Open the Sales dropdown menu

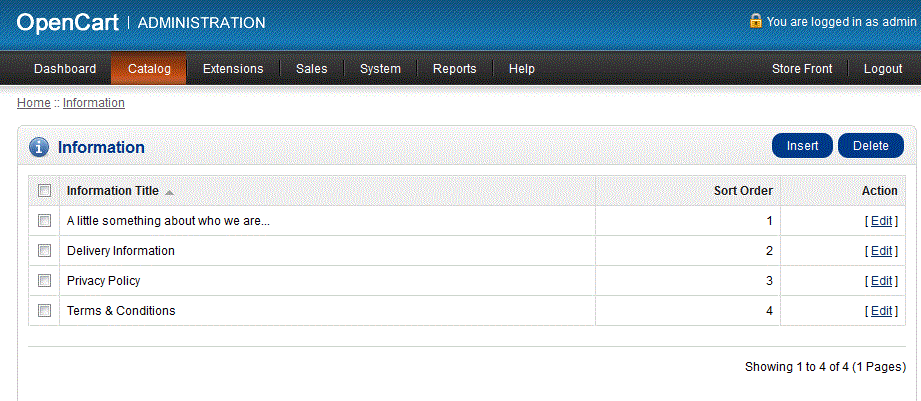311,69
